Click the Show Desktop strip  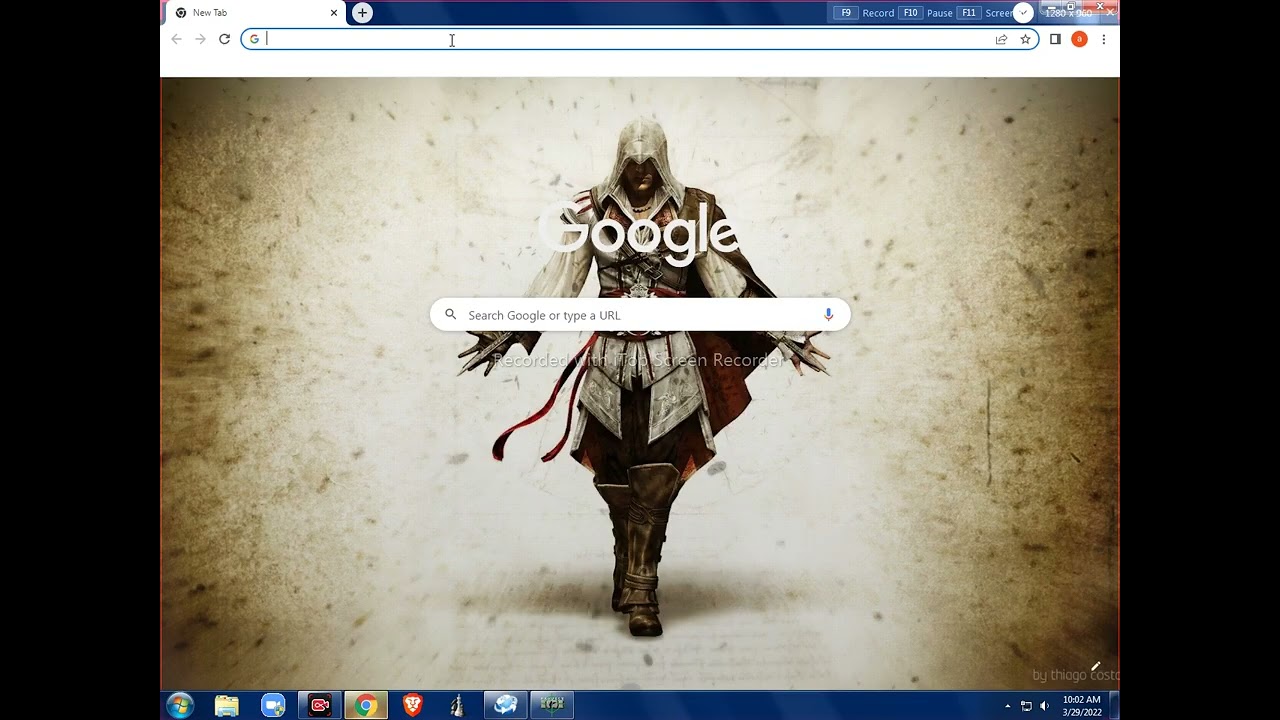1114,706
